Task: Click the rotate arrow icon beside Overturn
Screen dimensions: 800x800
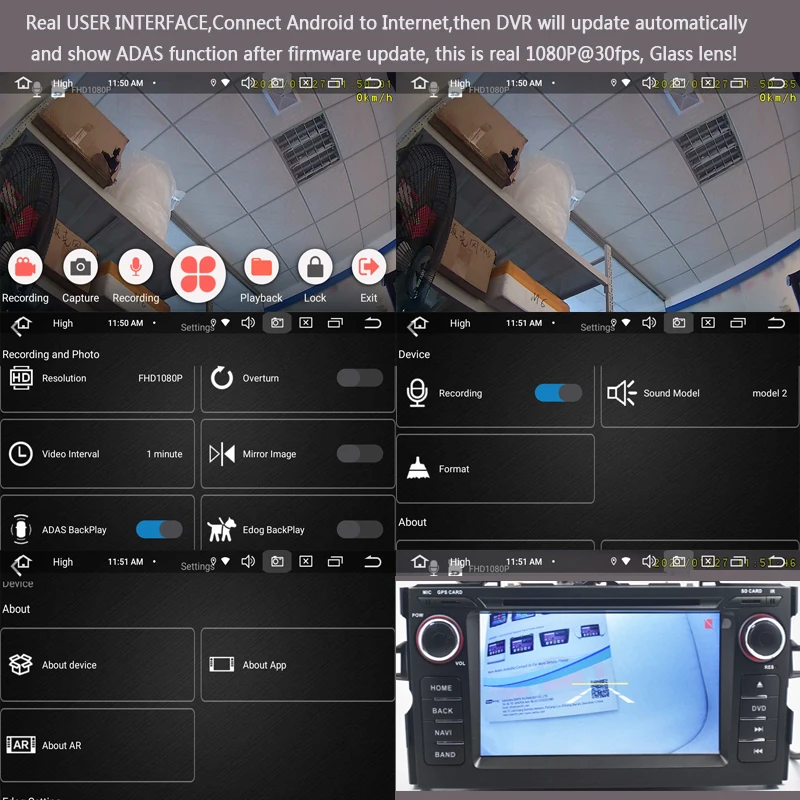Action: 222,378
